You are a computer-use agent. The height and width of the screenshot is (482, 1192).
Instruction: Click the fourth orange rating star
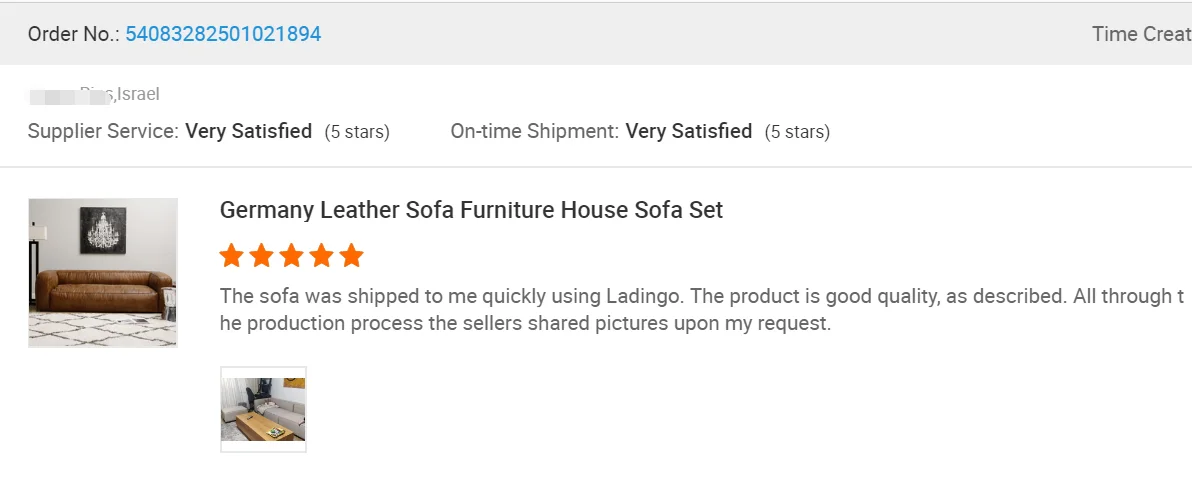(322, 256)
